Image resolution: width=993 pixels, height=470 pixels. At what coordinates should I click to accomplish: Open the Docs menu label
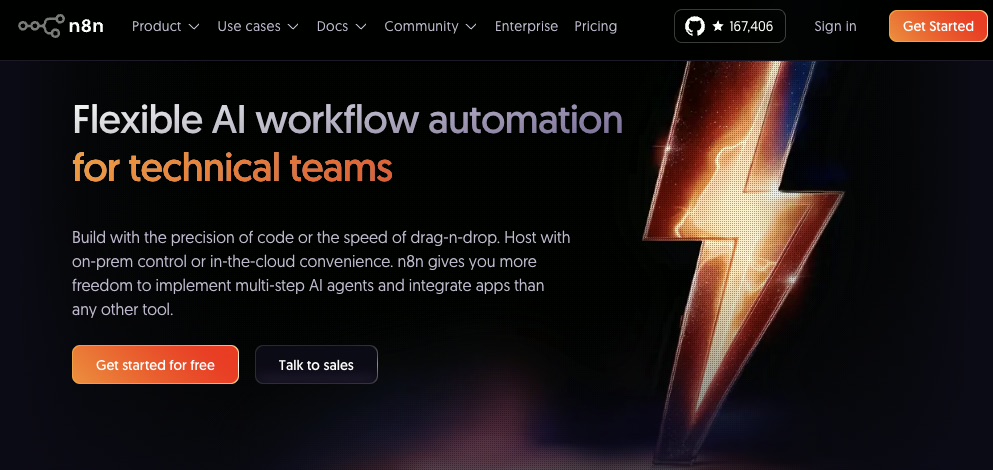[x=332, y=26]
